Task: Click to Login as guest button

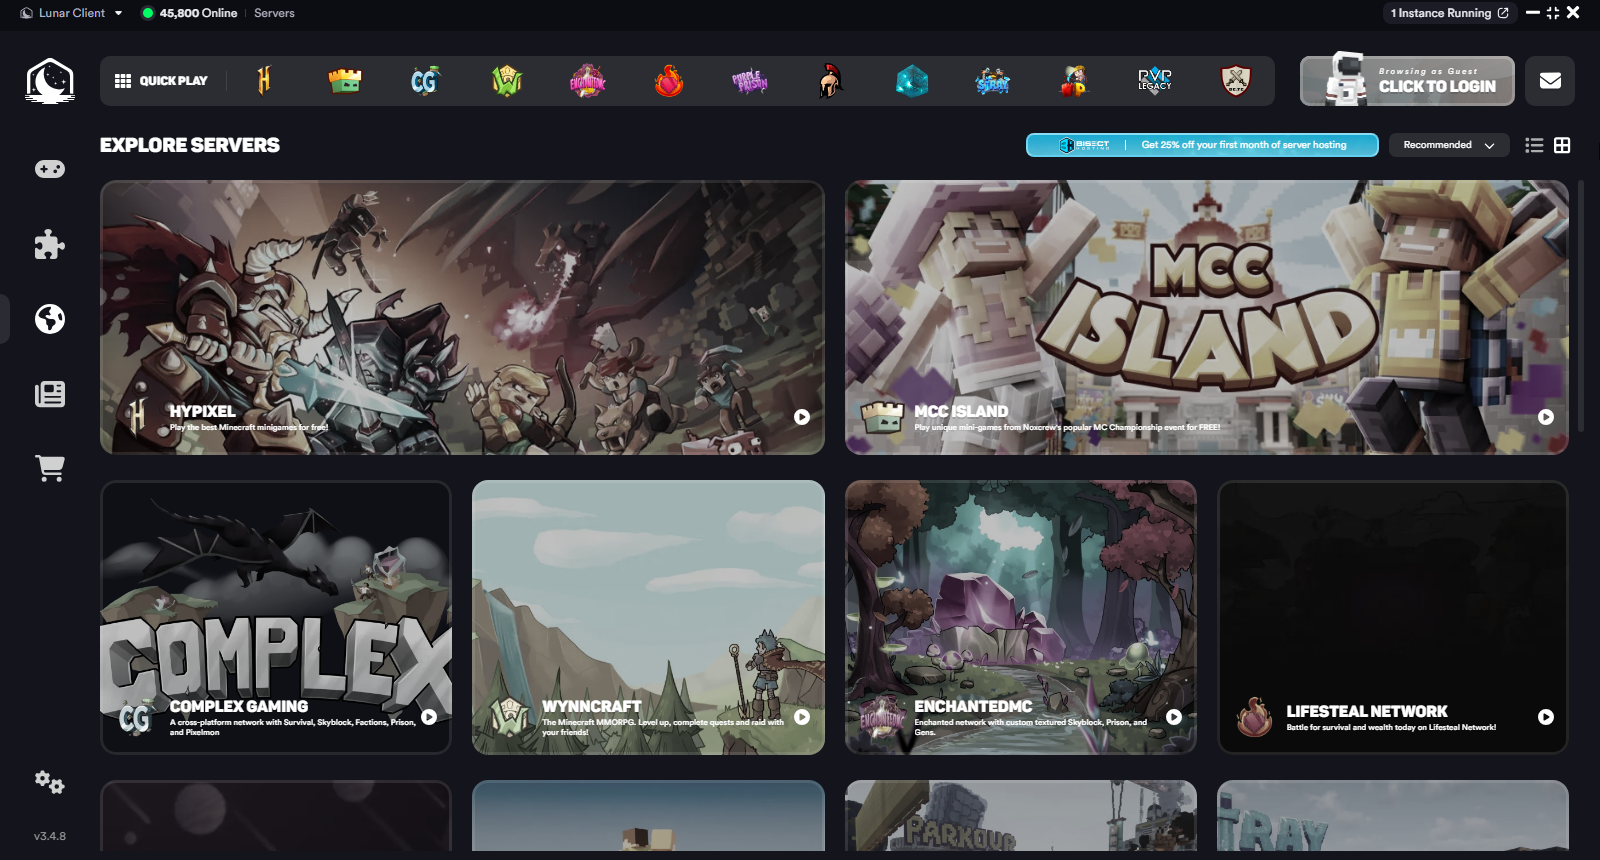Action: [x=1407, y=81]
